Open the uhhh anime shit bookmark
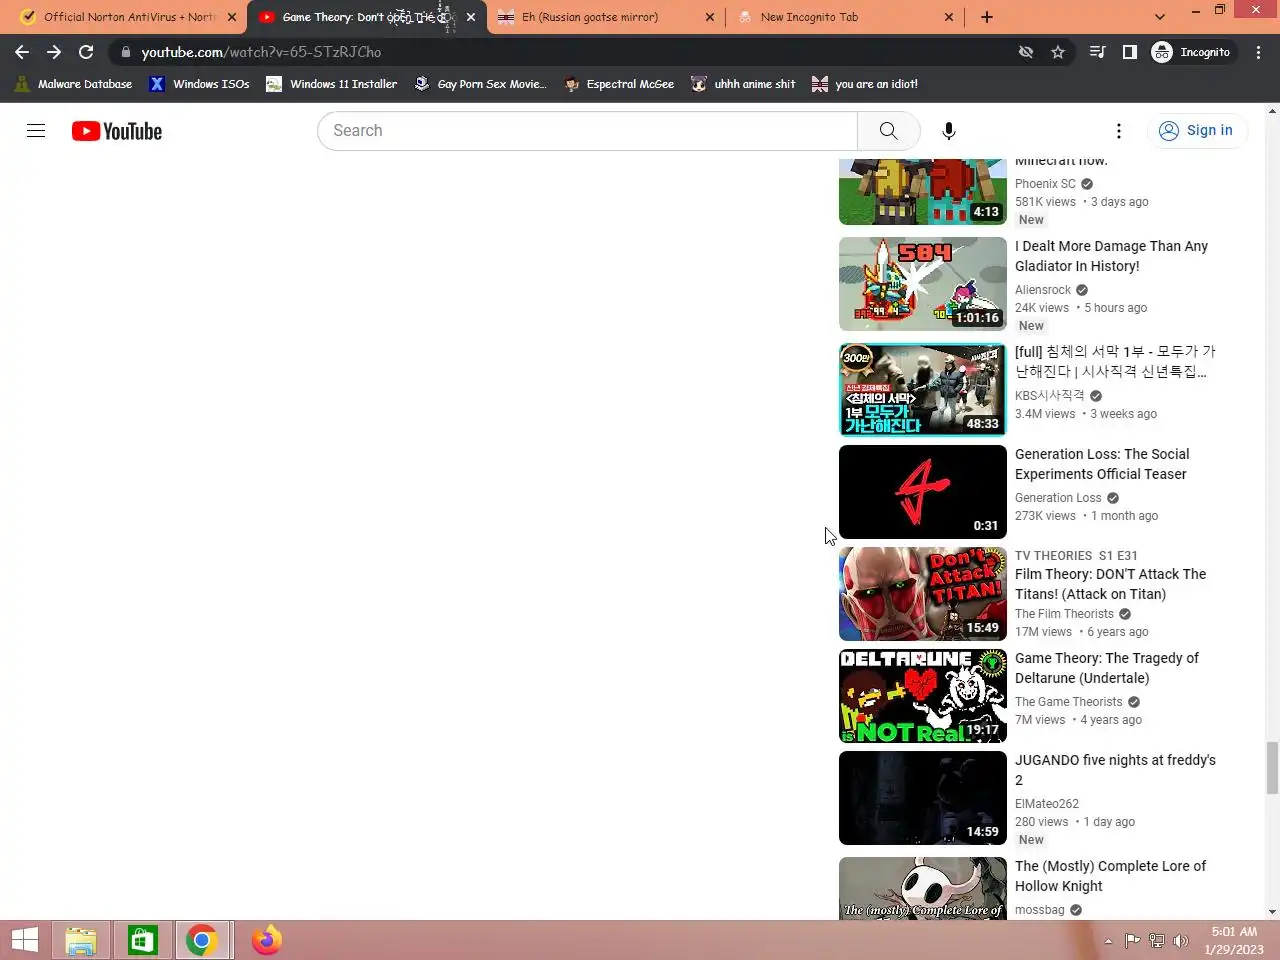The image size is (1280, 960). tap(743, 84)
